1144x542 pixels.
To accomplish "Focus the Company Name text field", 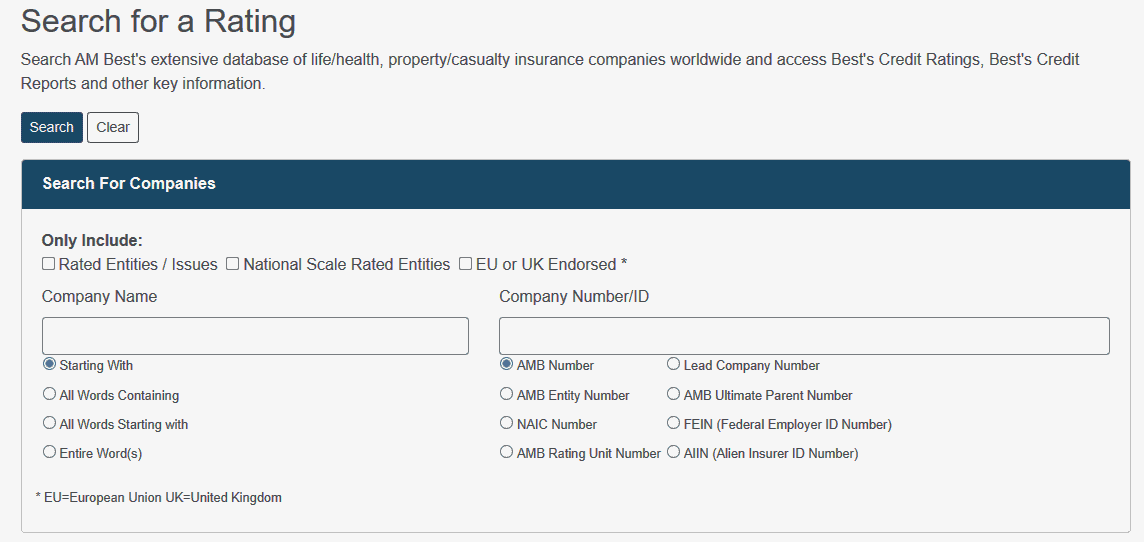I will (255, 336).
